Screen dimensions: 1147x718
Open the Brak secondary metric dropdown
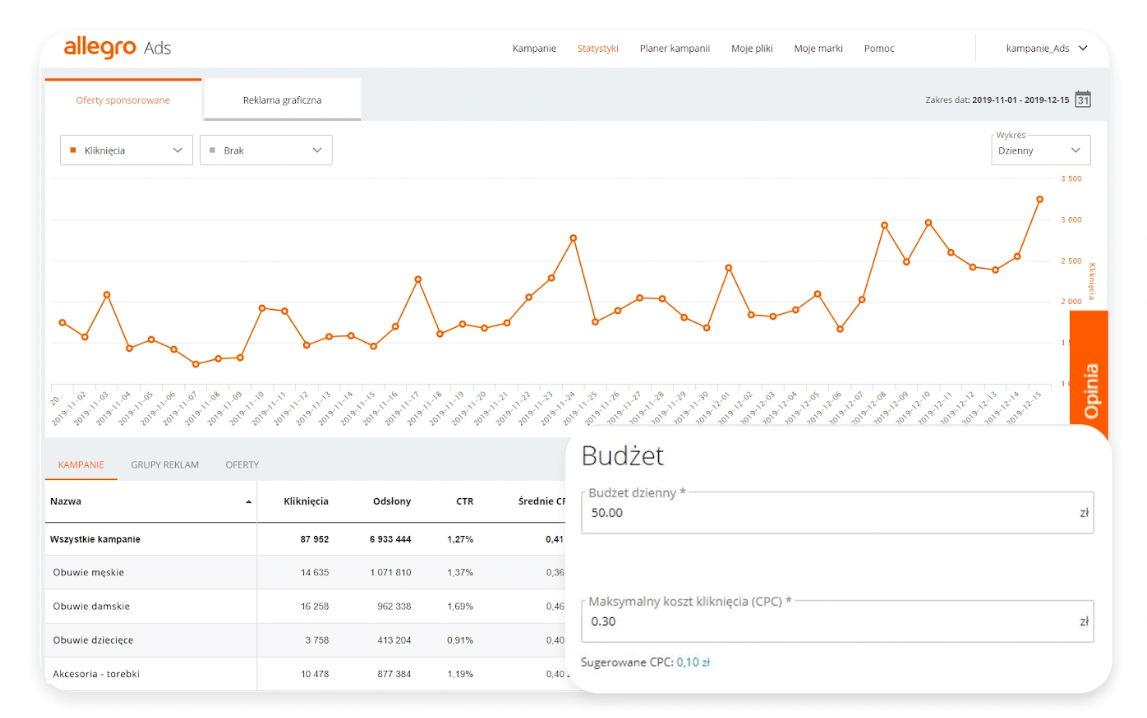[x=266, y=150]
